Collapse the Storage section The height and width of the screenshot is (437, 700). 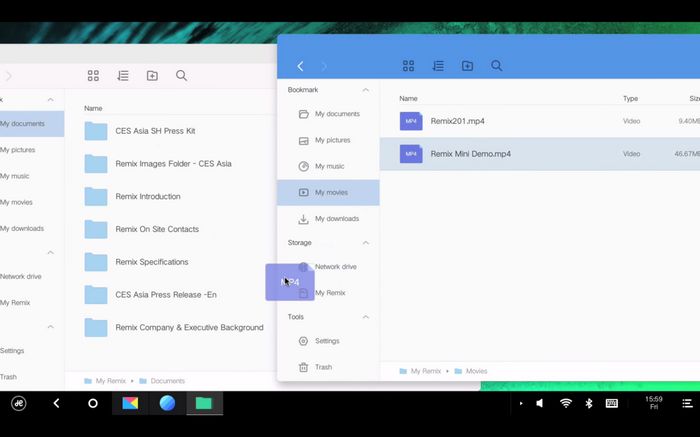366,243
